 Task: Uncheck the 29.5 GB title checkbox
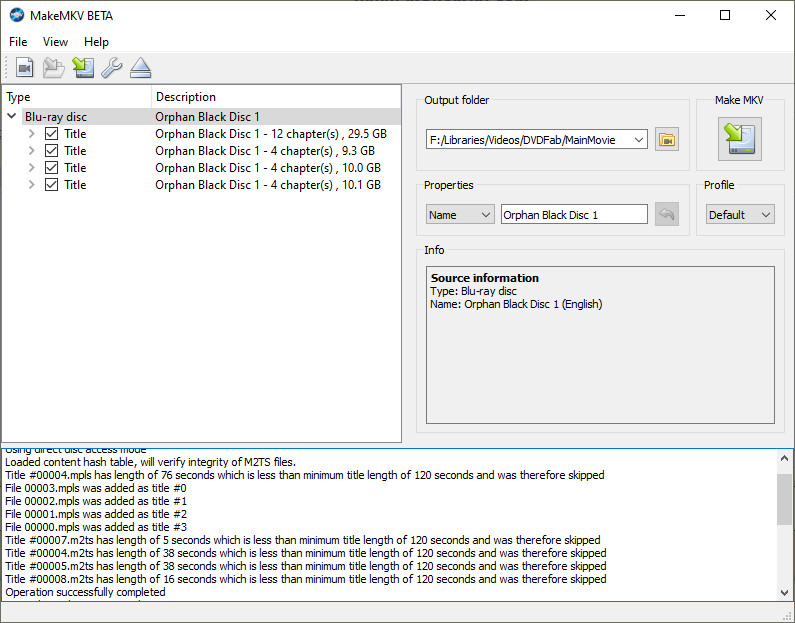[x=51, y=134]
